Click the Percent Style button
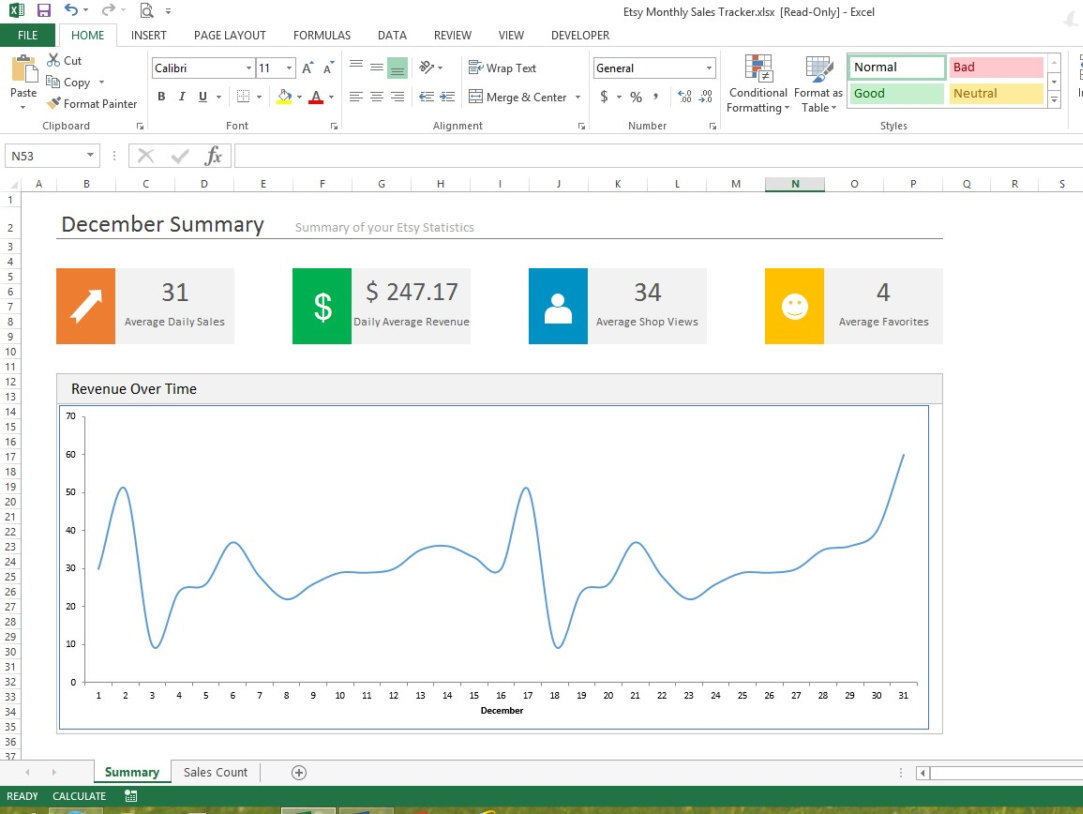 point(635,97)
